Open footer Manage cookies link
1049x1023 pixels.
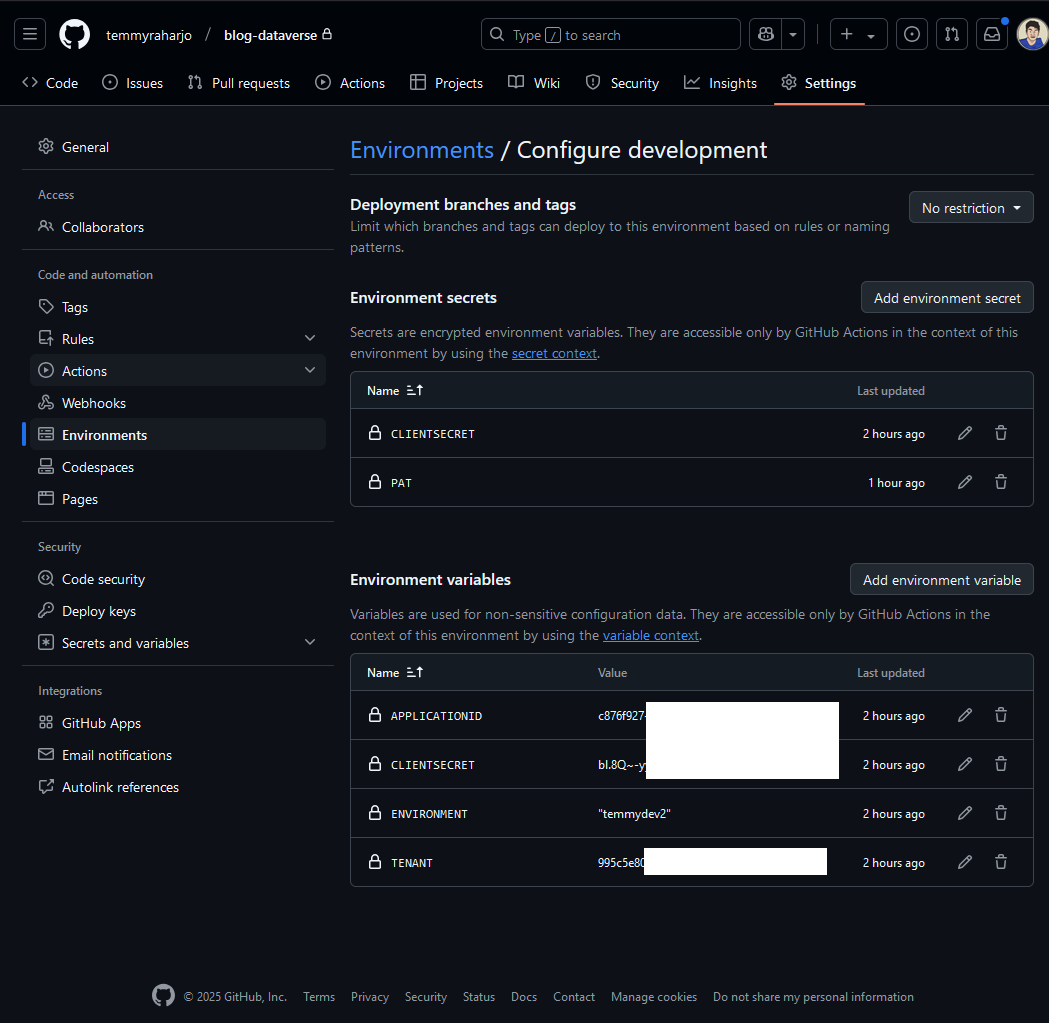pos(654,997)
